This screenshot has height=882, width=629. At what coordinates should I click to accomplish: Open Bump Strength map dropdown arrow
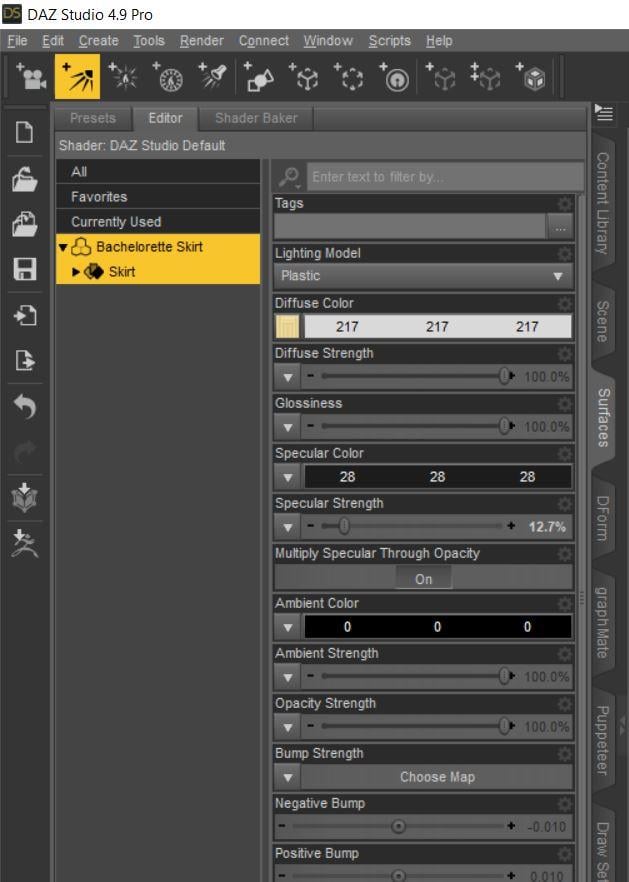(x=287, y=777)
